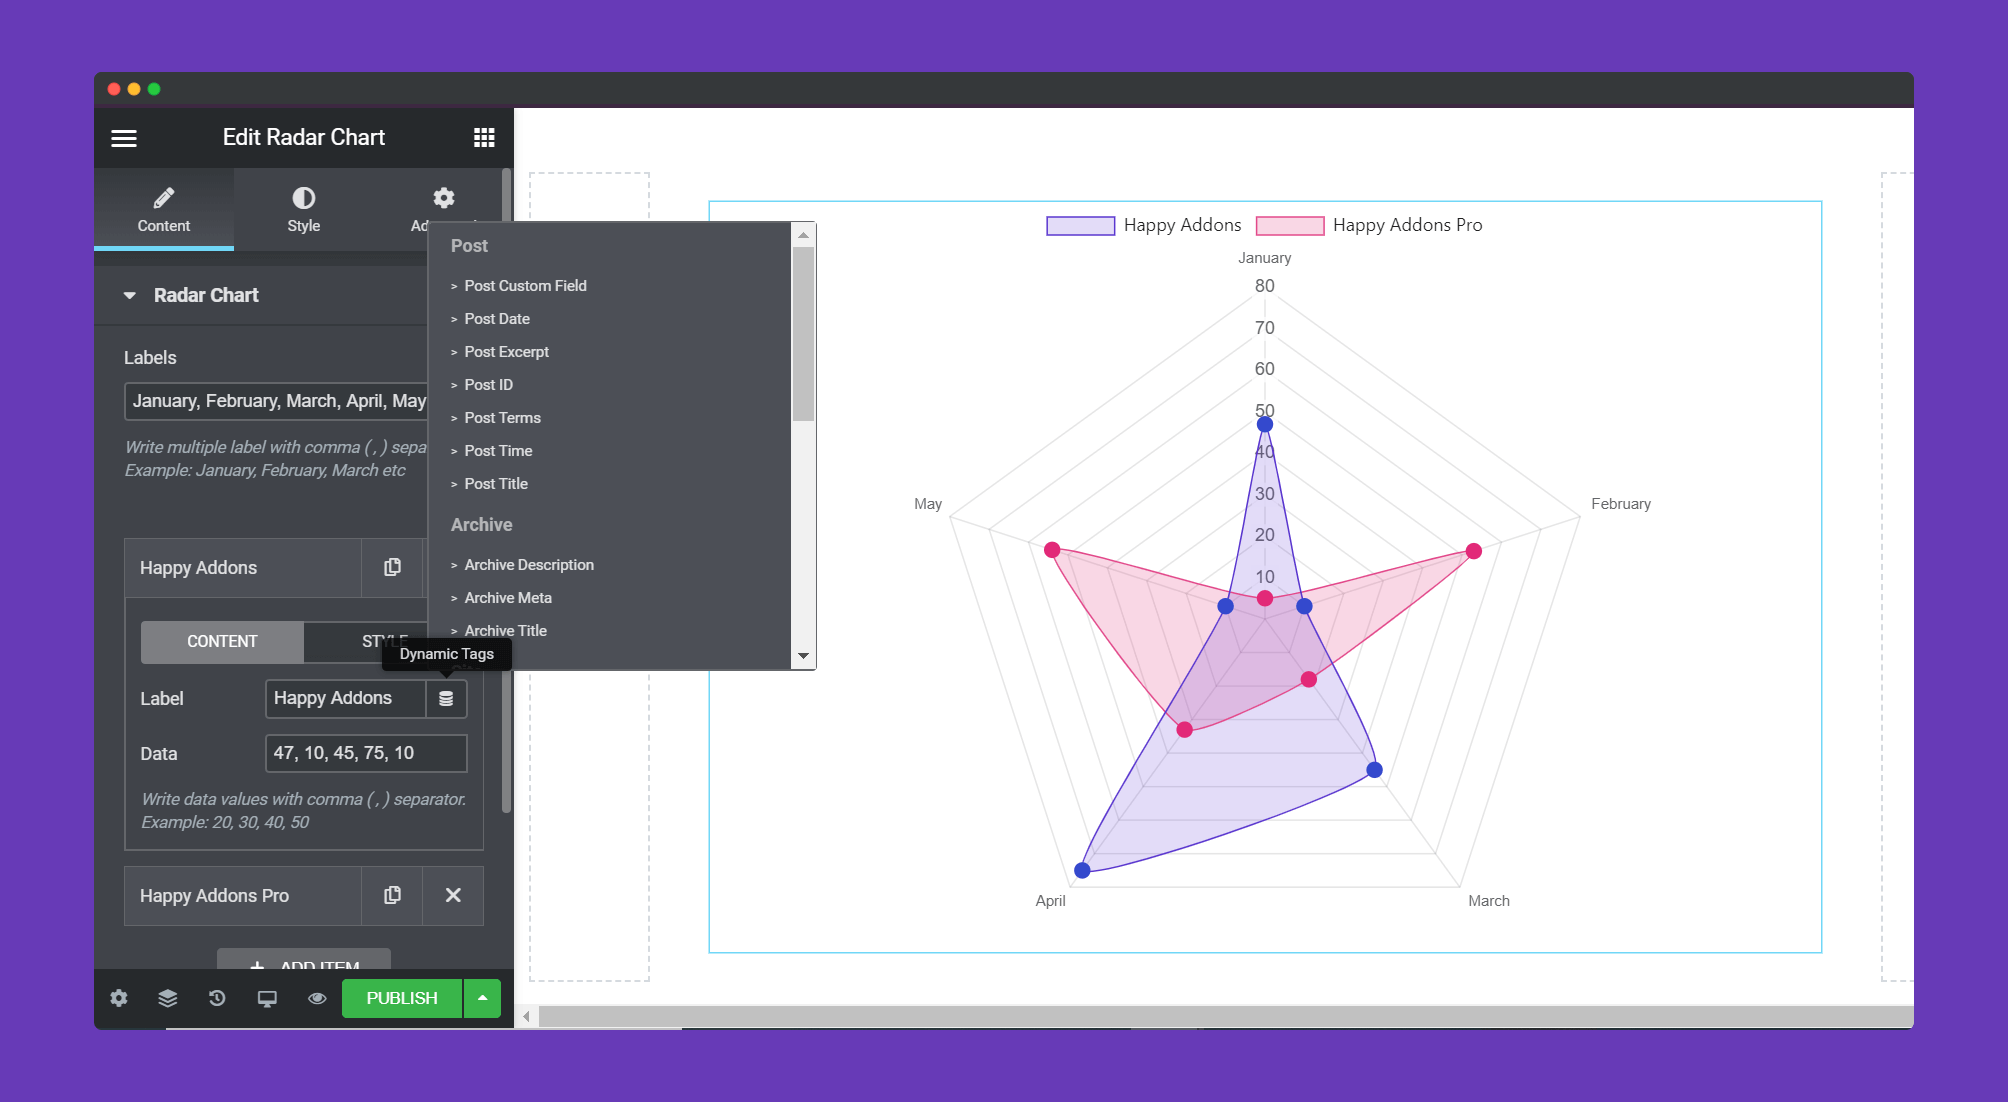This screenshot has width=2008, height=1102.
Task: Click the Happy Addons item title
Action: pos(198,568)
